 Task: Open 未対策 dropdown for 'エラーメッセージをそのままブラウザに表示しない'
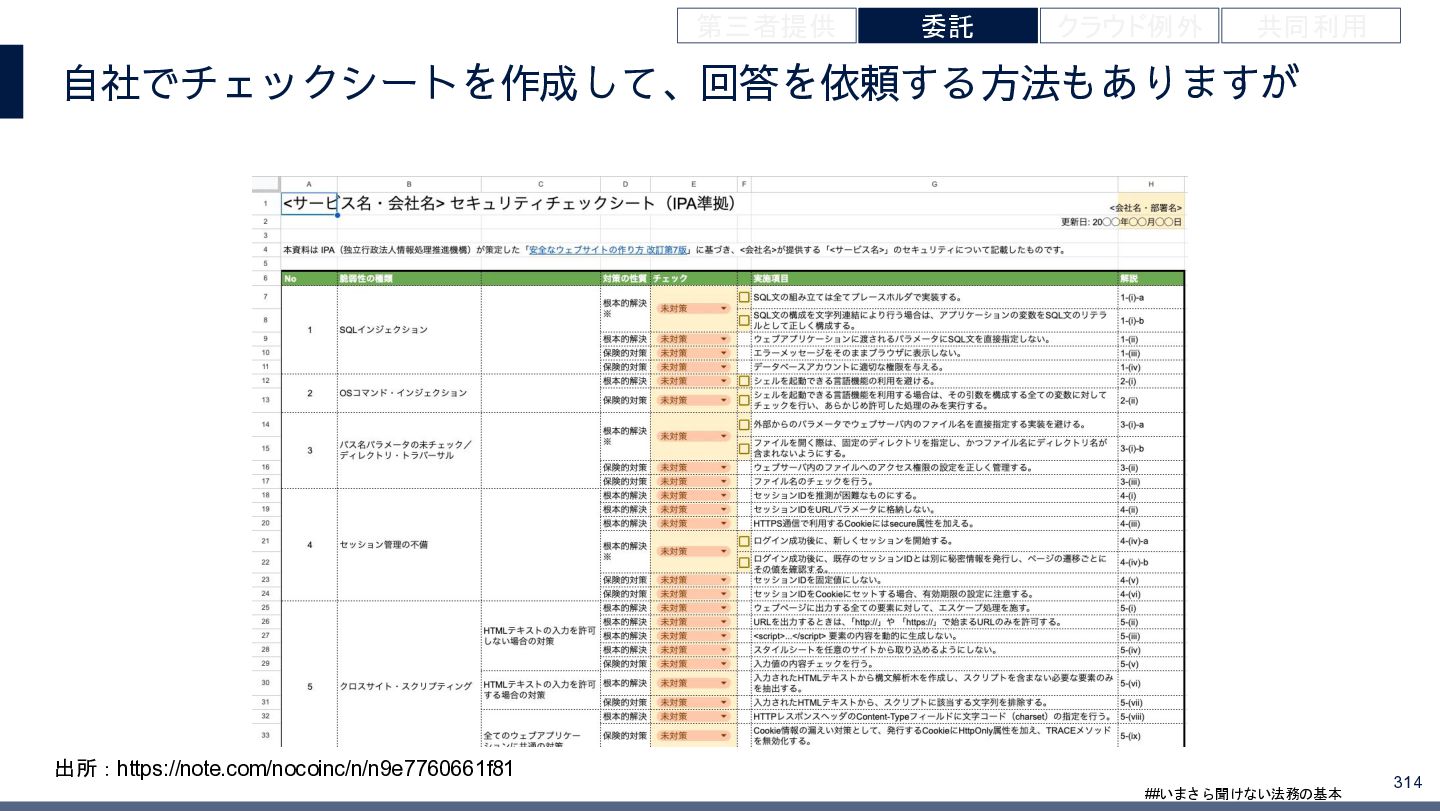coord(693,353)
